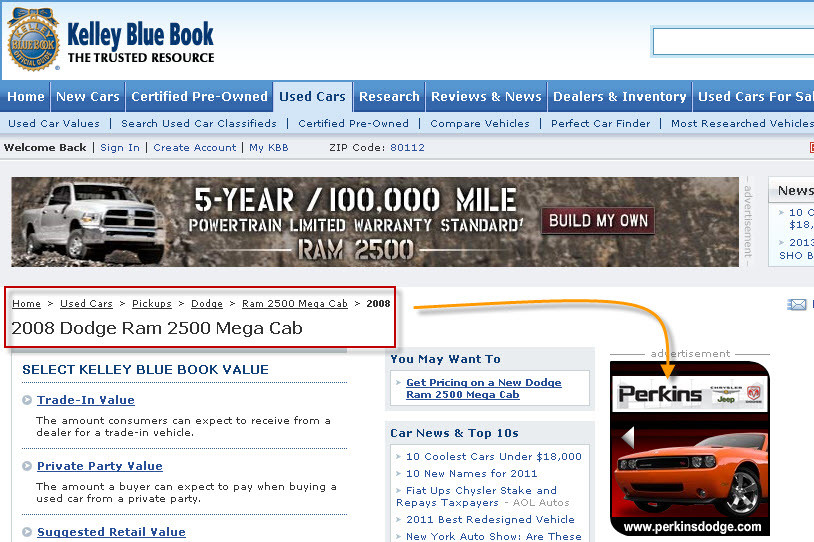Open Fiat Ups Chrysler Stake article
Screen dimensions: 814x542
[x=477, y=496]
